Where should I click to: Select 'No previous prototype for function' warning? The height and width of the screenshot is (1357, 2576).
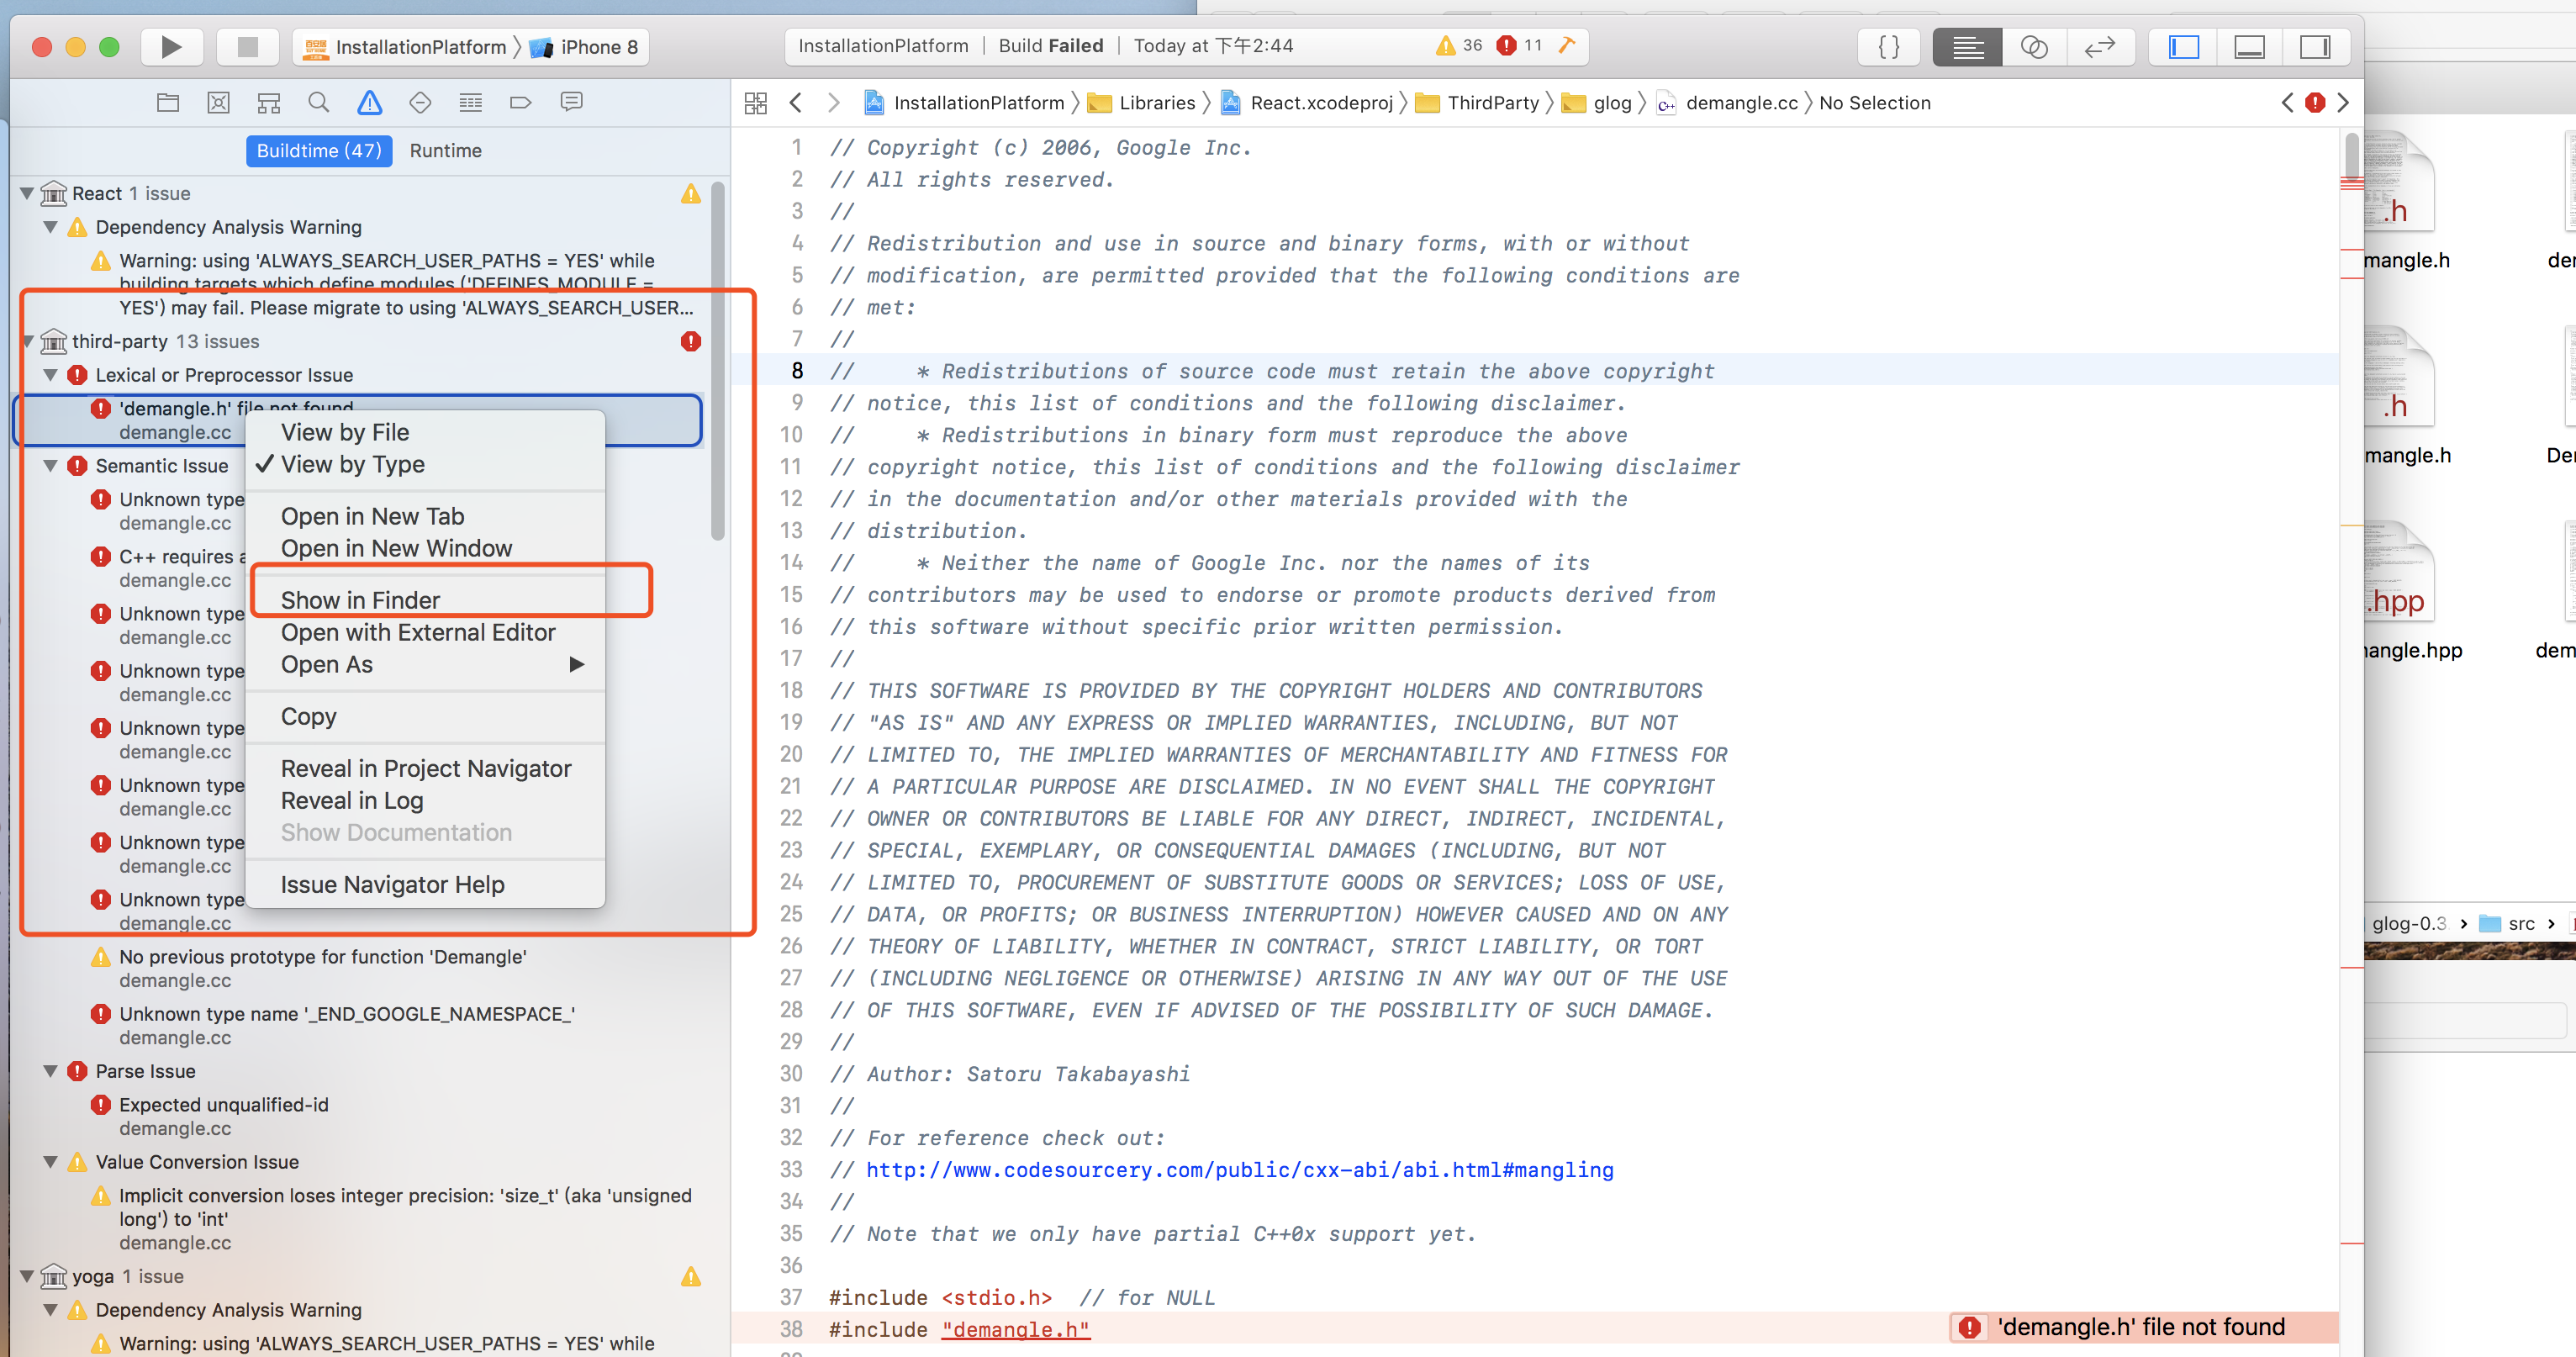pyautogui.click(x=357, y=968)
